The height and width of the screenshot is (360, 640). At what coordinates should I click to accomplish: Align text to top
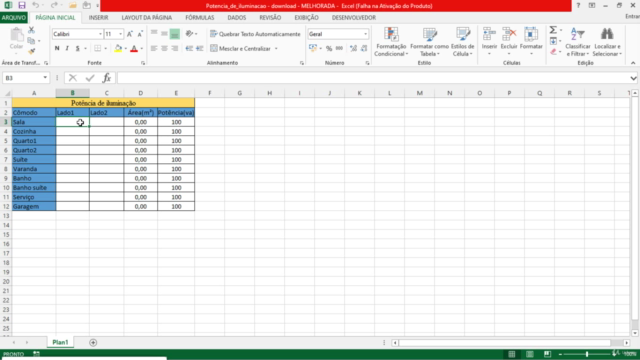click(x=154, y=34)
